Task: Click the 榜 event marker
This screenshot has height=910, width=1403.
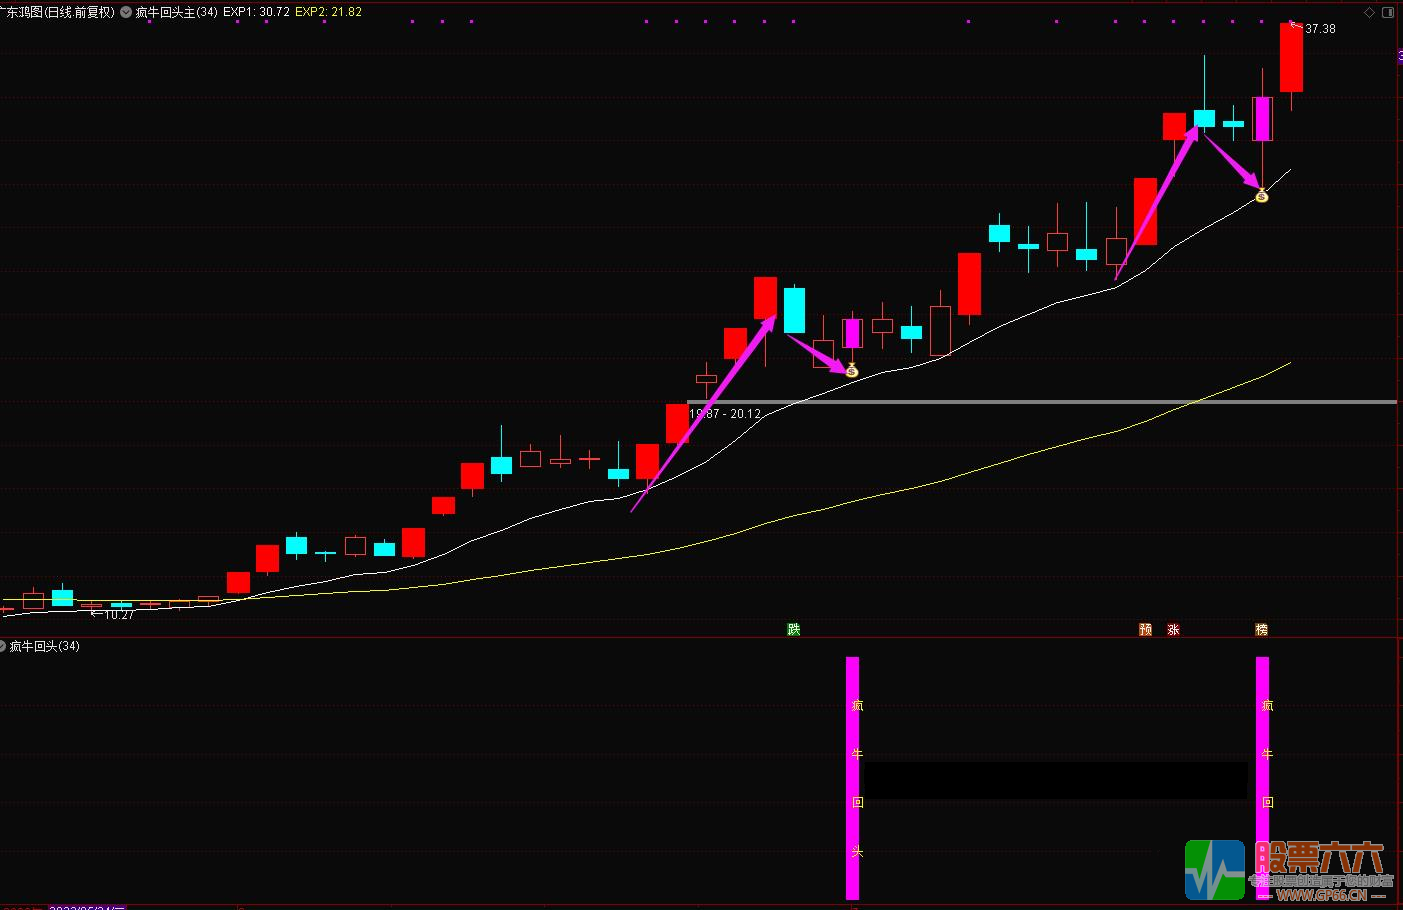Action: (x=1261, y=629)
